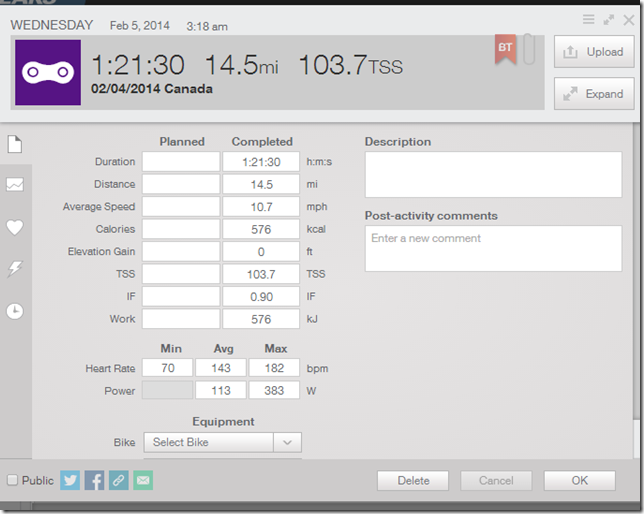Click the disabled Power Min field

(x=168, y=390)
